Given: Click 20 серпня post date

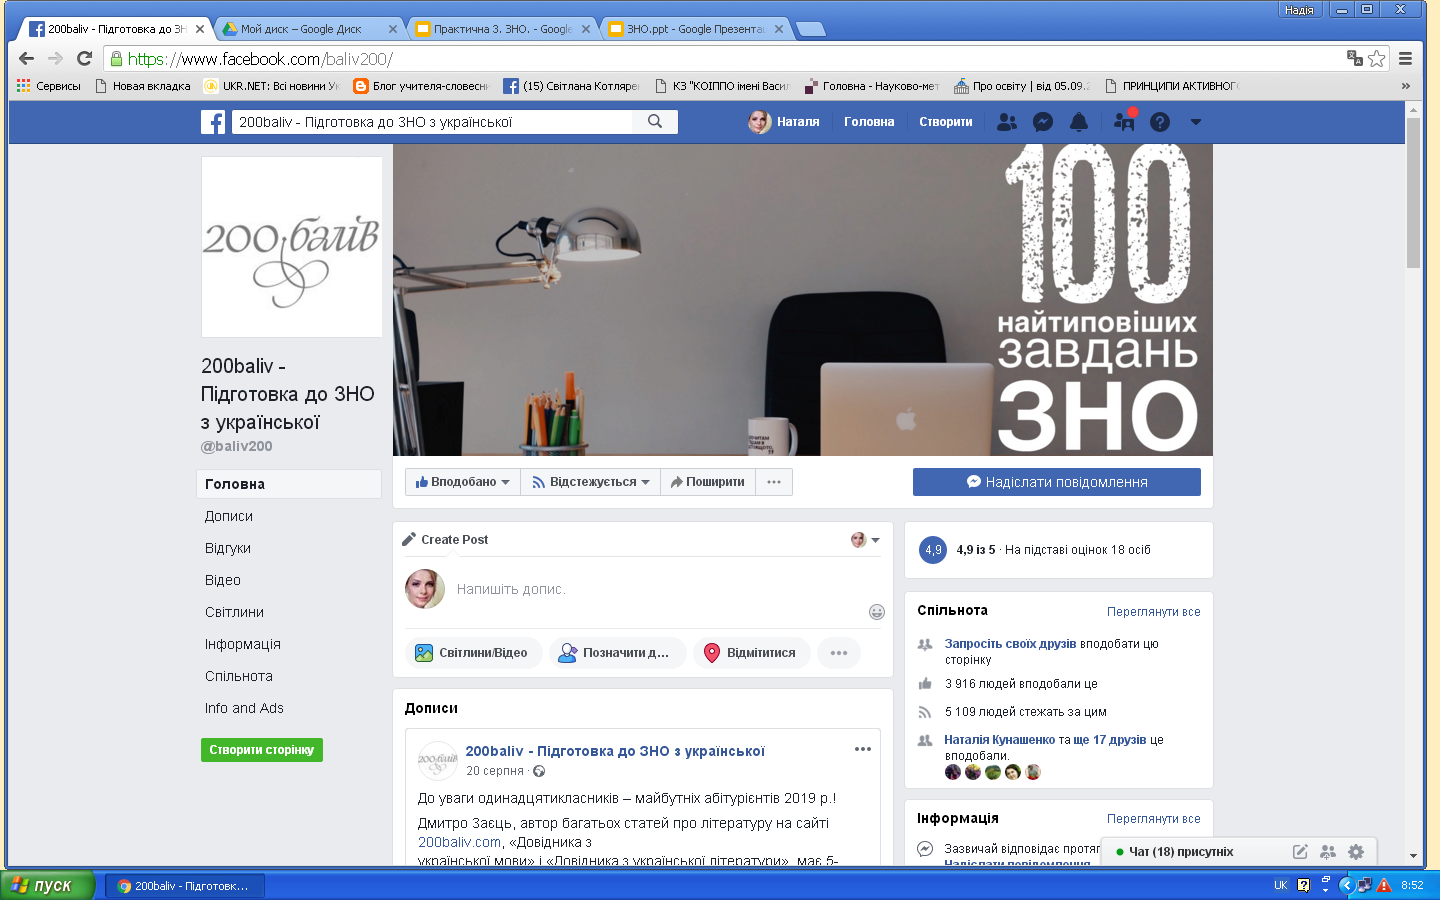Looking at the screenshot, I should (x=495, y=771).
